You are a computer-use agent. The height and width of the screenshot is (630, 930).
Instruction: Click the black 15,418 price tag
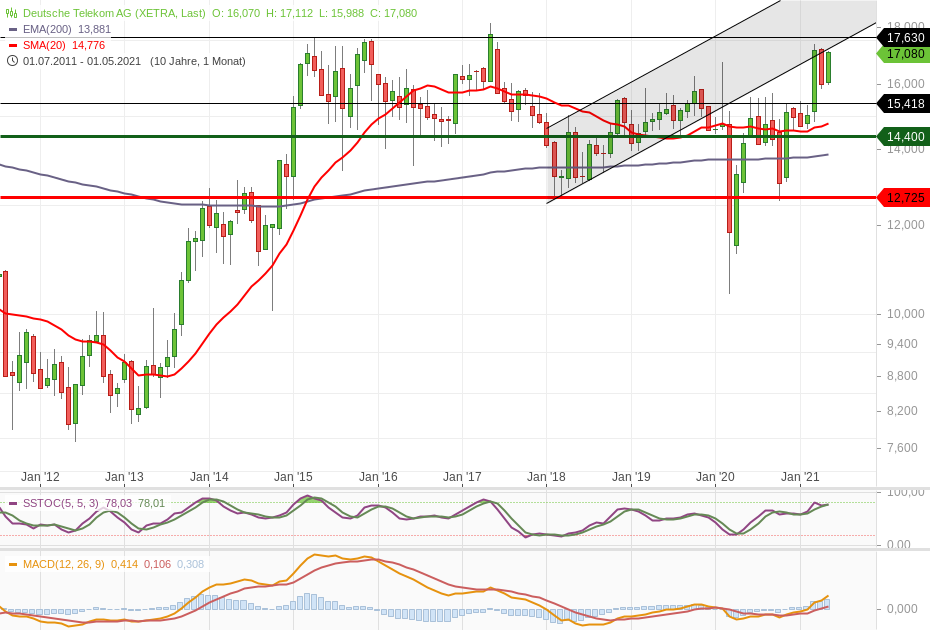pos(903,104)
